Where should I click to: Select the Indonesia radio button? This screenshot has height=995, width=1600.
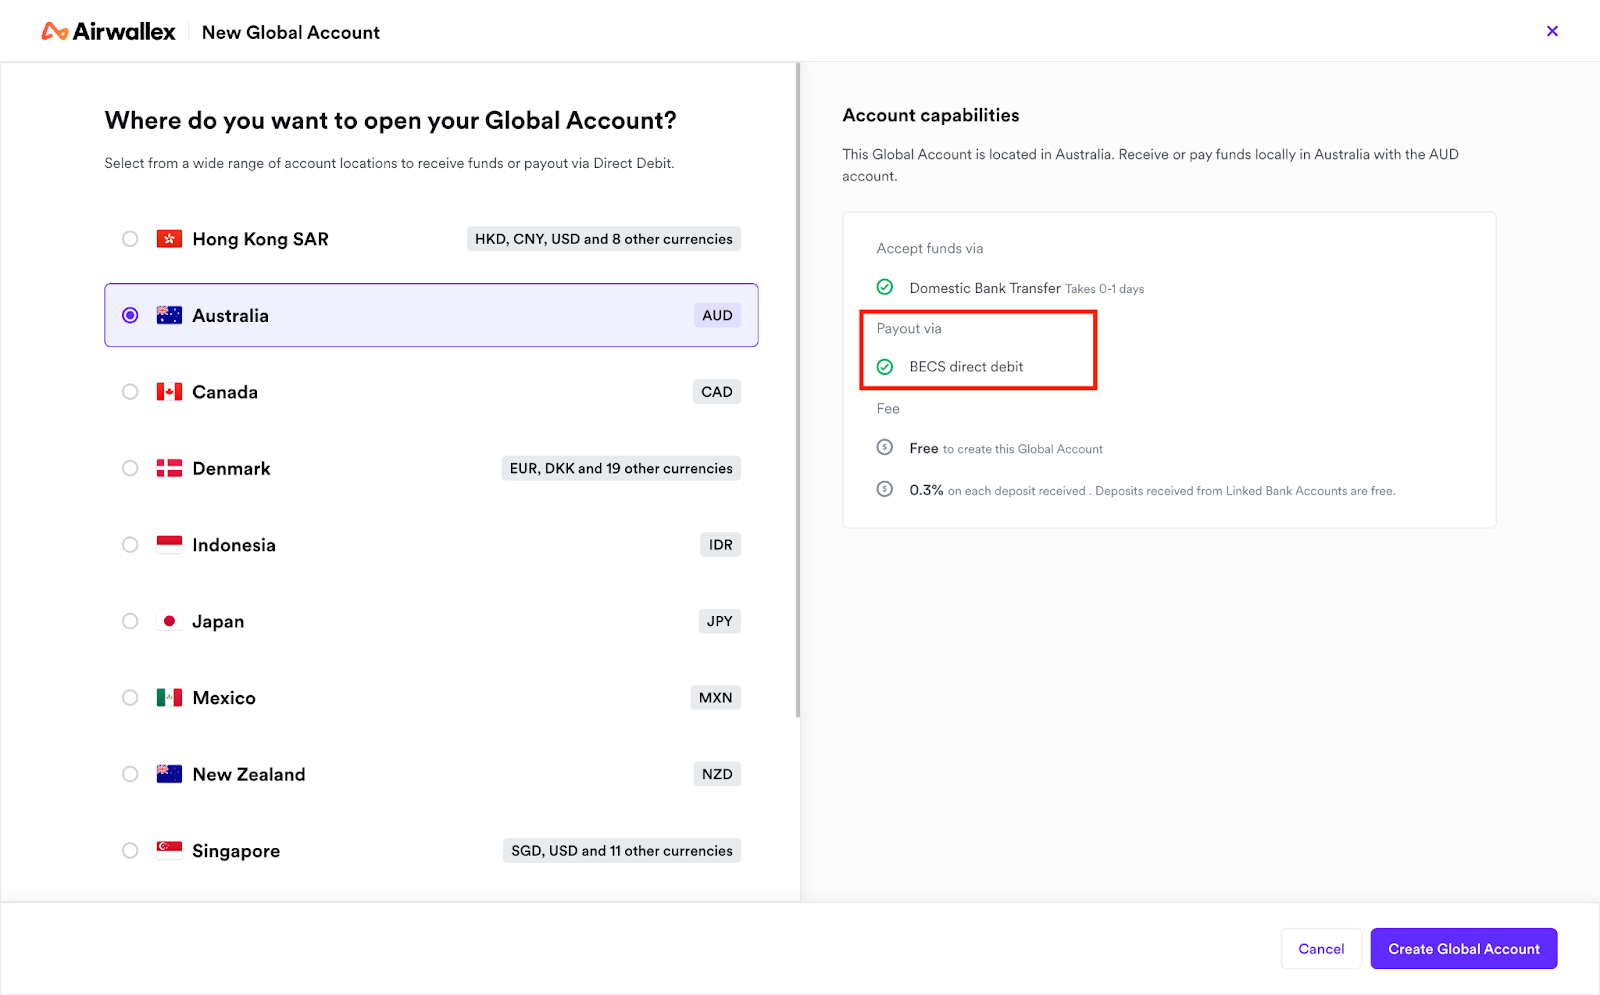130,545
